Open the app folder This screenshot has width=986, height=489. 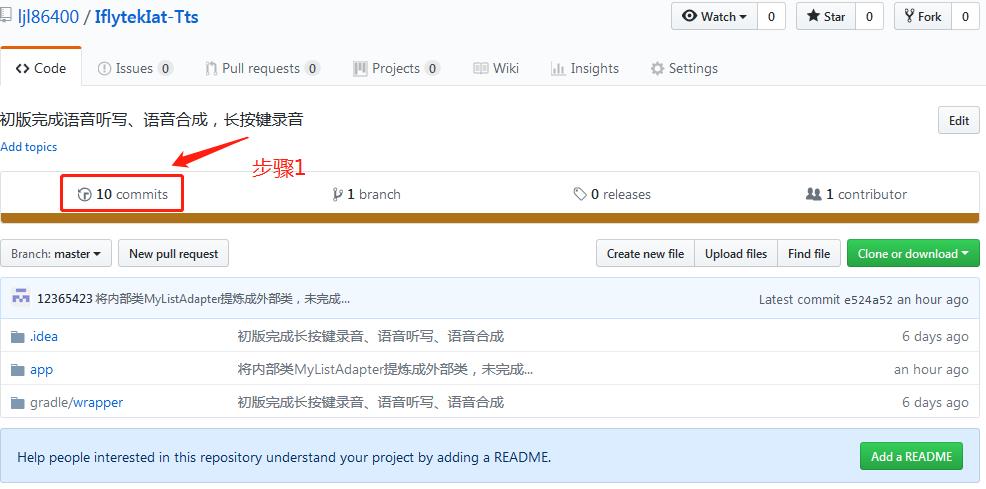tap(42, 370)
